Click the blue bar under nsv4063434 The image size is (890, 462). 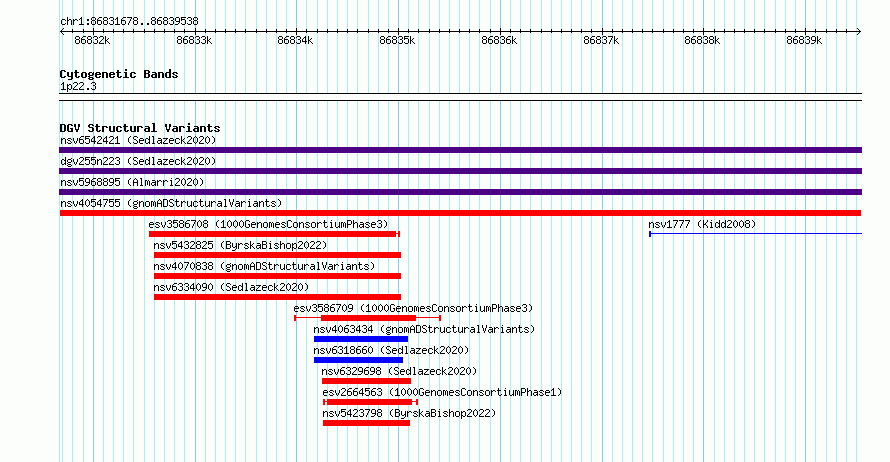point(361,339)
